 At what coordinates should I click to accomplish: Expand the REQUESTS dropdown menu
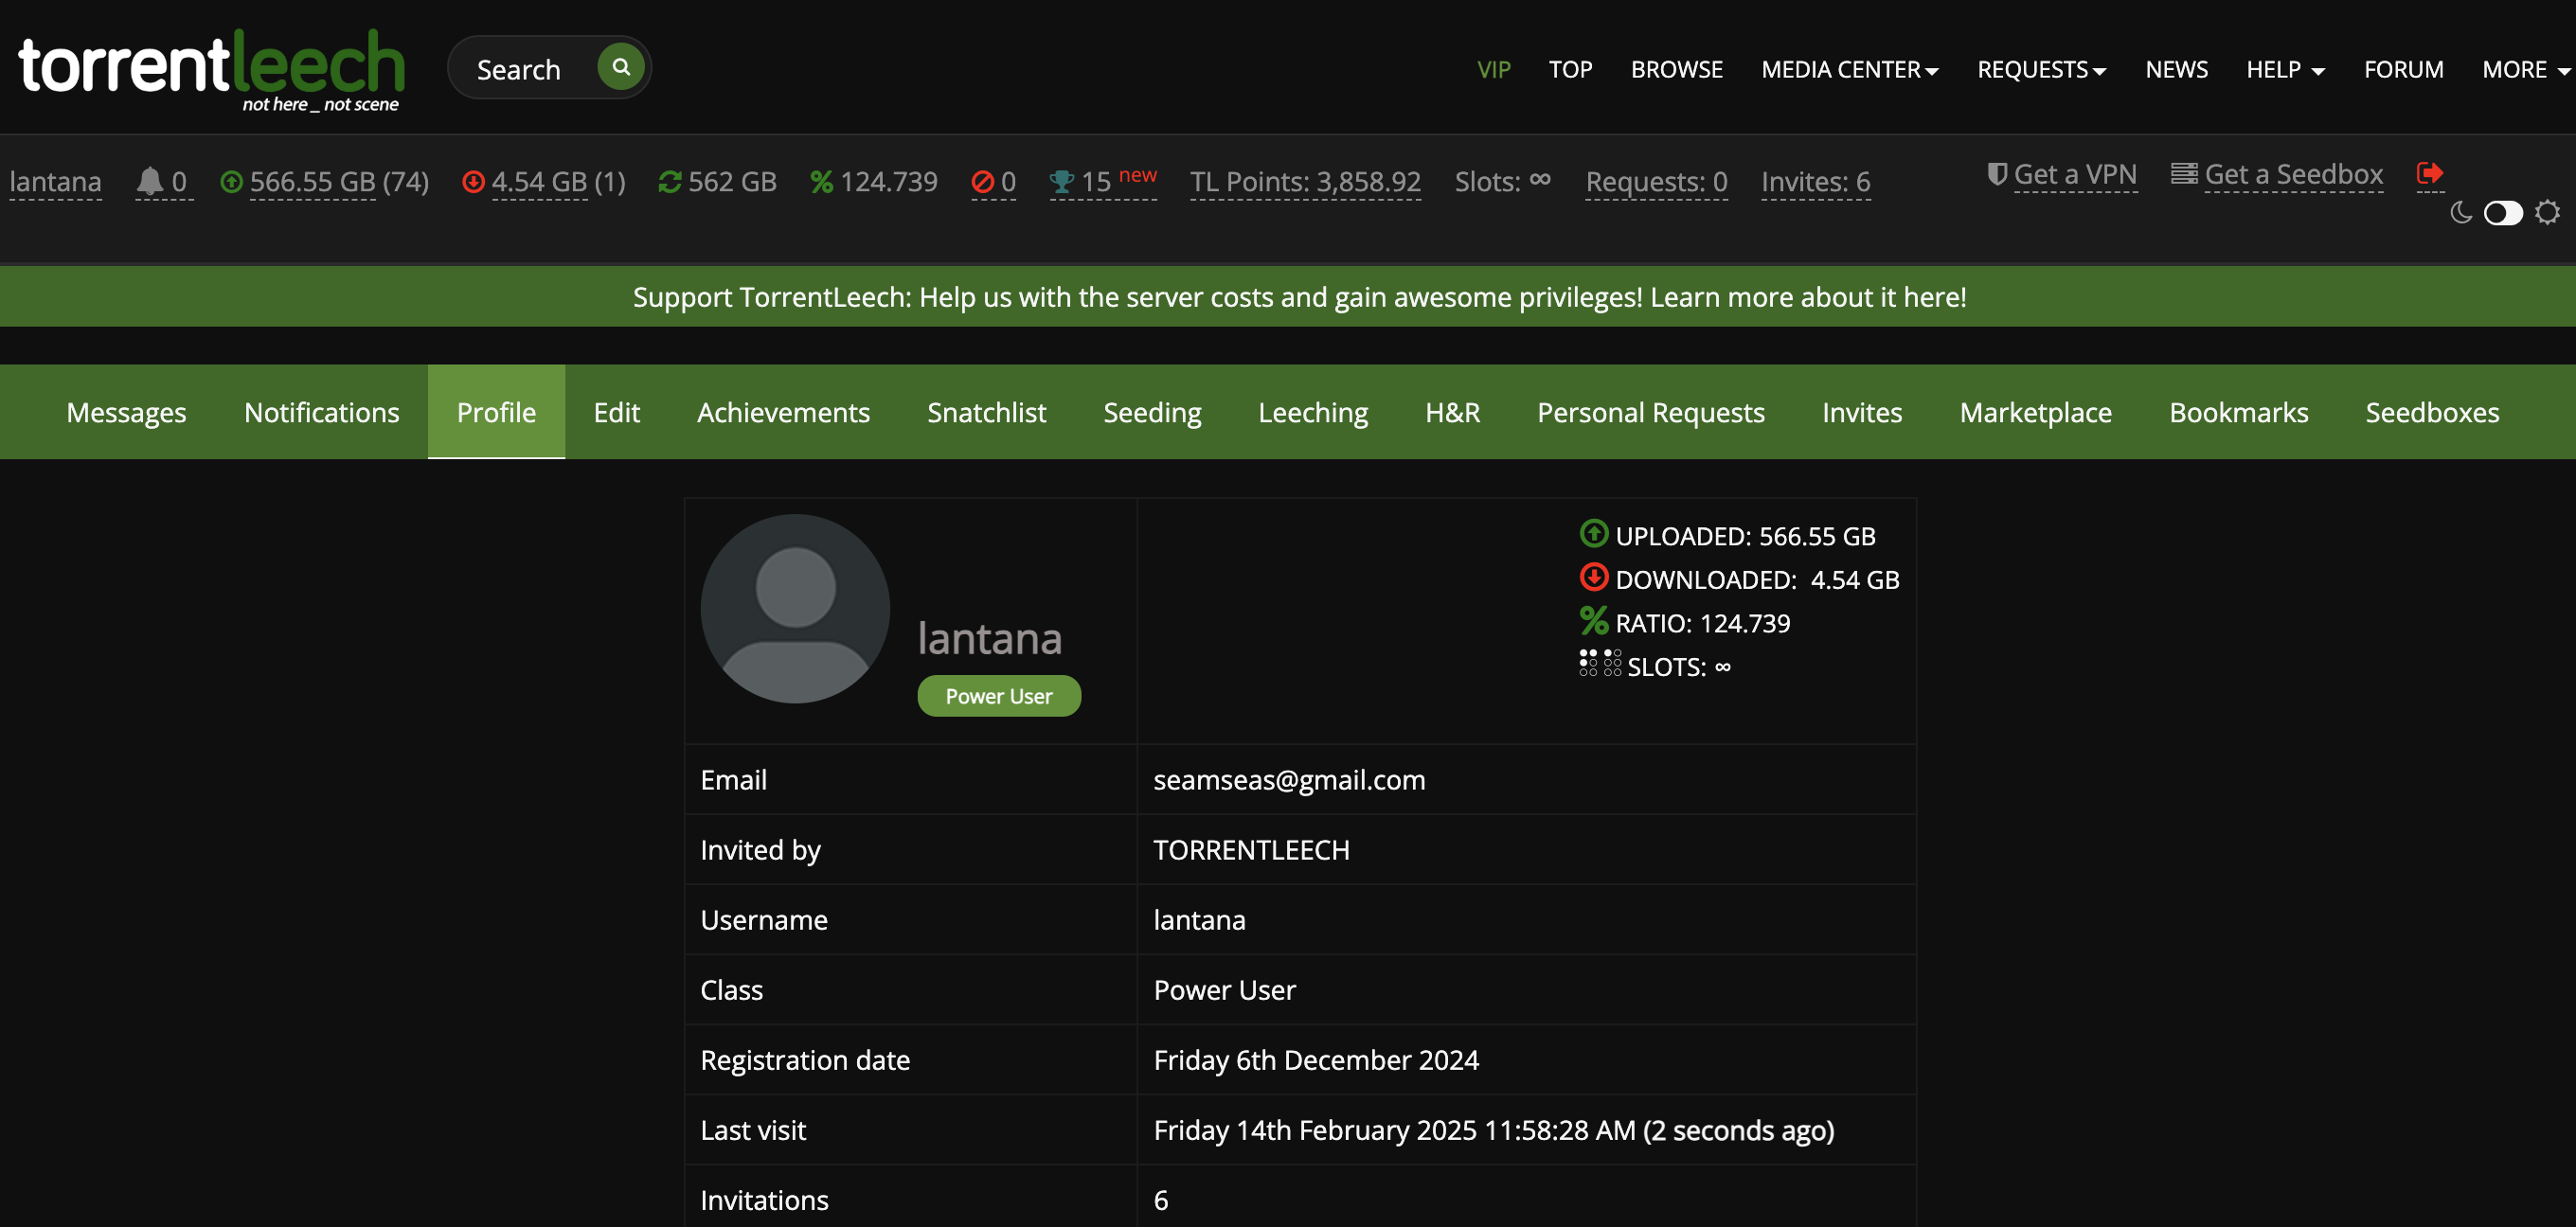2041,69
